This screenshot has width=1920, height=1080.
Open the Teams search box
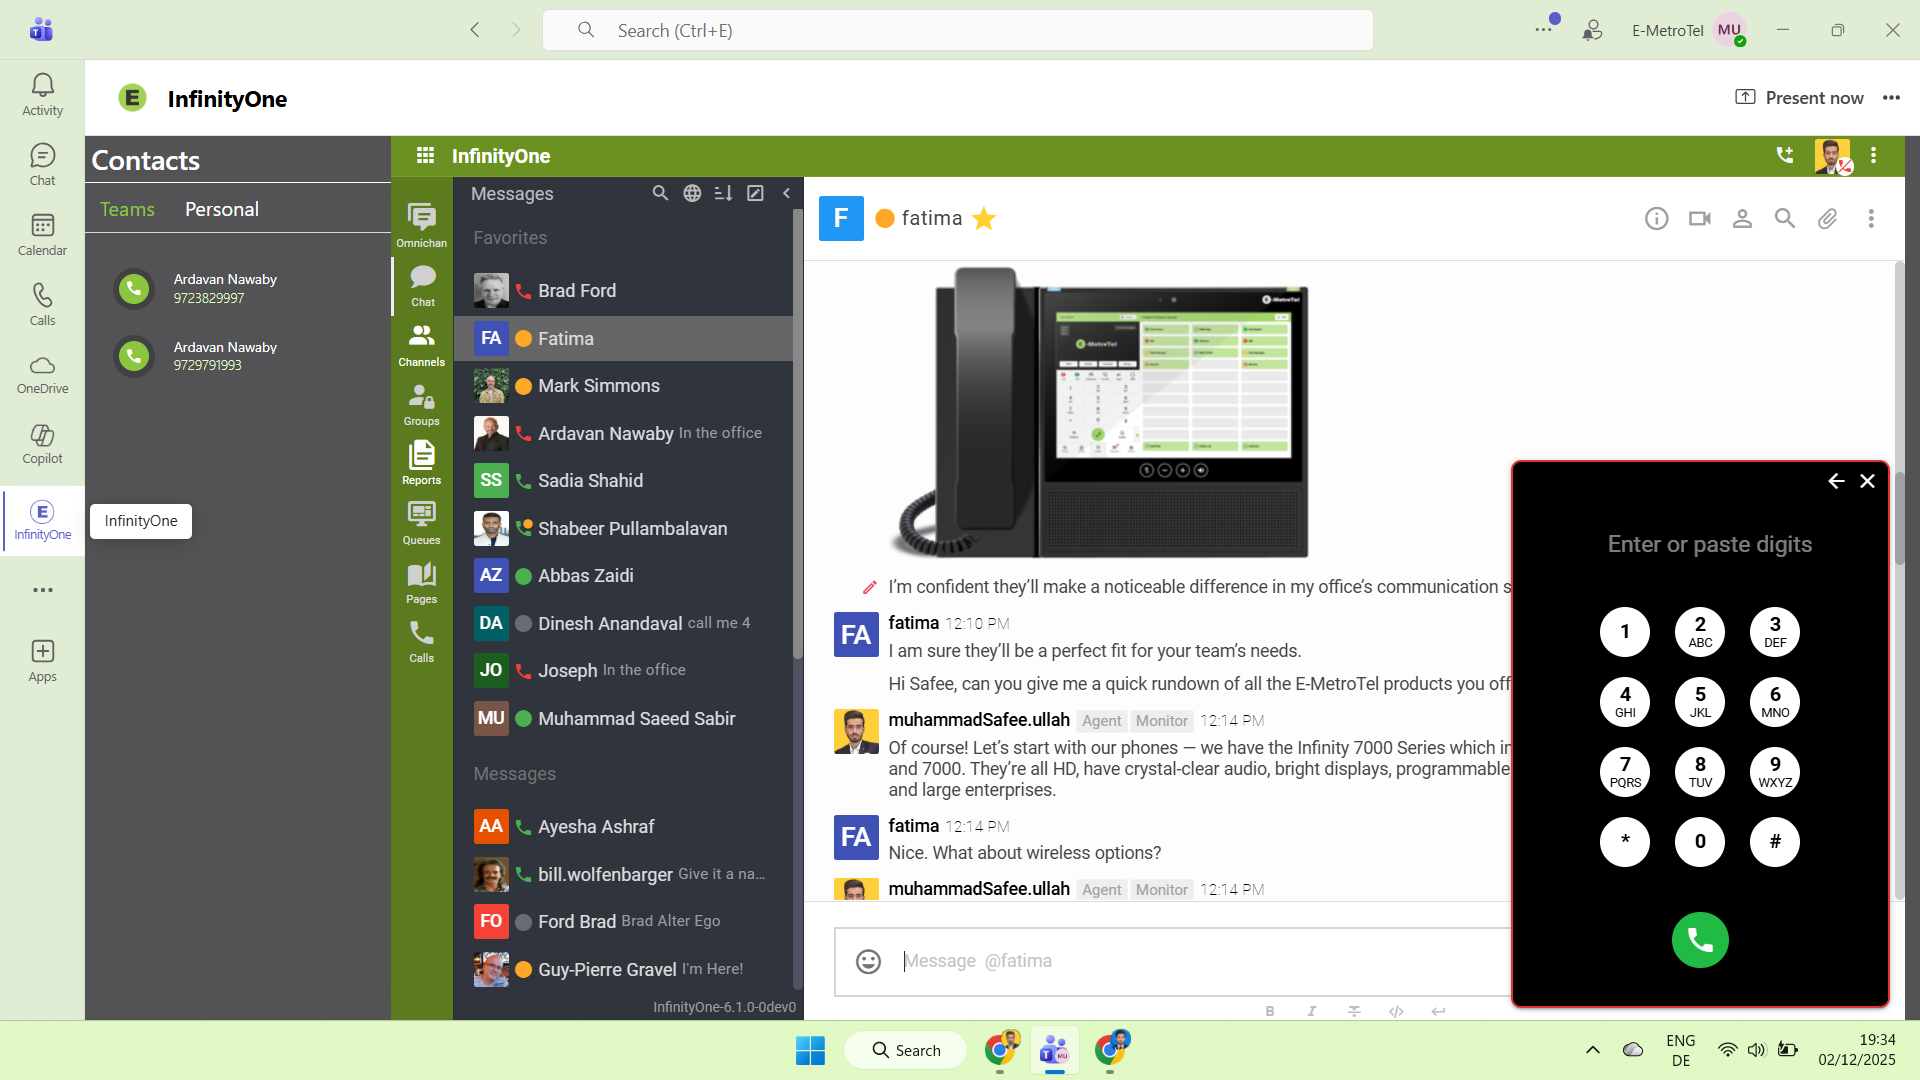(x=957, y=30)
